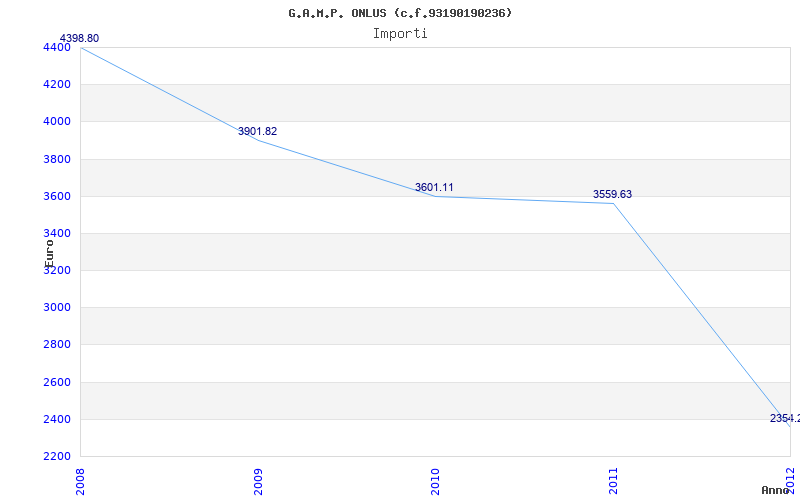The width and height of the screenshot is (800, 500).
Task: Click the 2012 x-axis year label
Action: point(791,479)
